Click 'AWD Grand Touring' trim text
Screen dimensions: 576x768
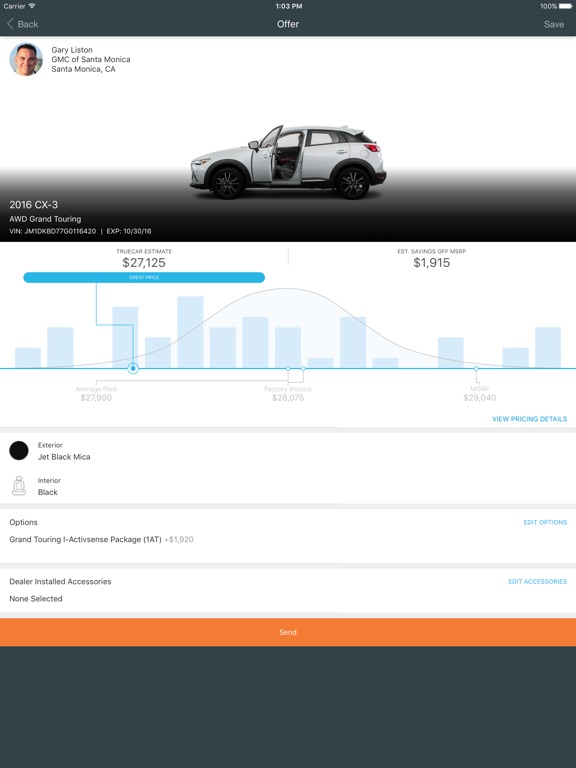tap(45, 219)
